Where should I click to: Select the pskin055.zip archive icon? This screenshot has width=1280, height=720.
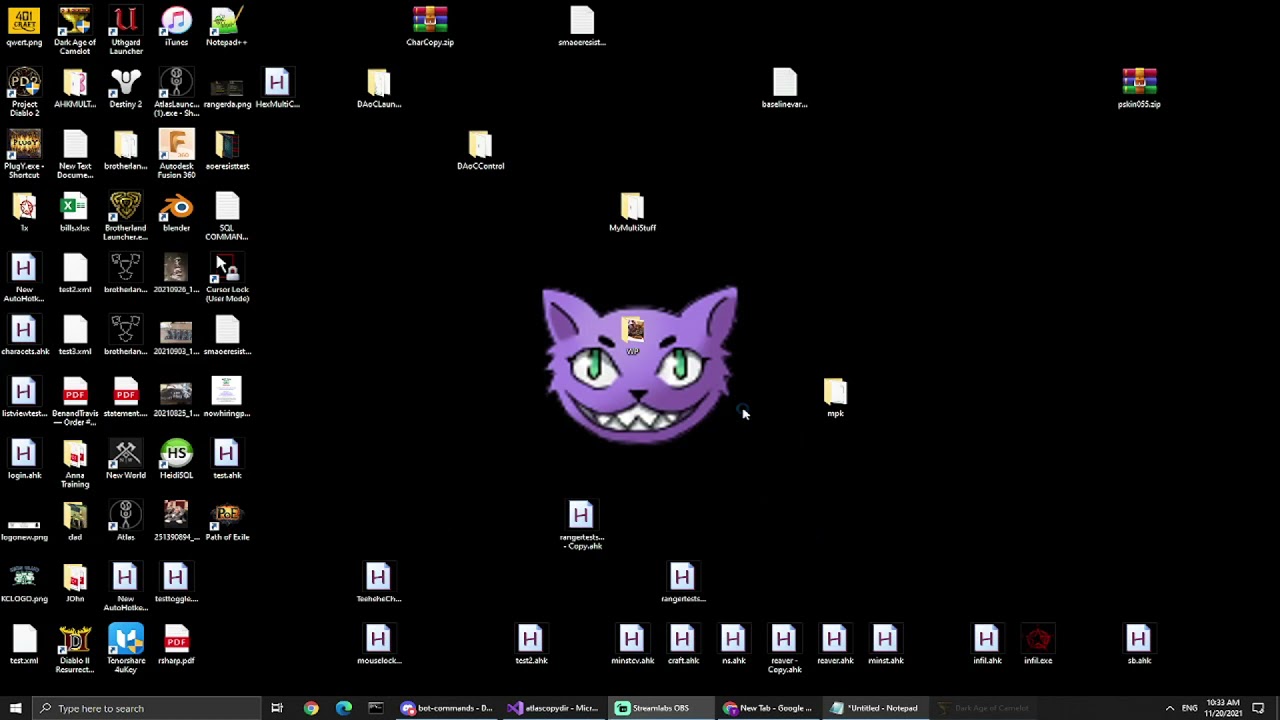pyautogui.click(x=1139, y=89)
